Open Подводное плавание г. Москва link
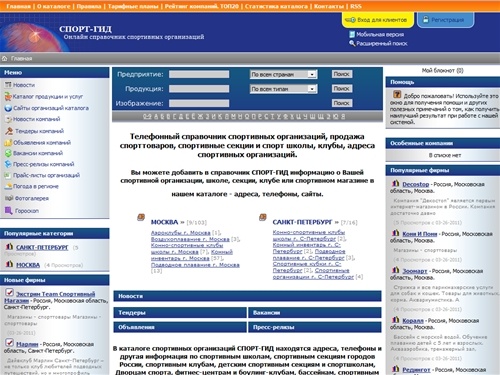Viewport: 500px width, 375px height. 195,265
